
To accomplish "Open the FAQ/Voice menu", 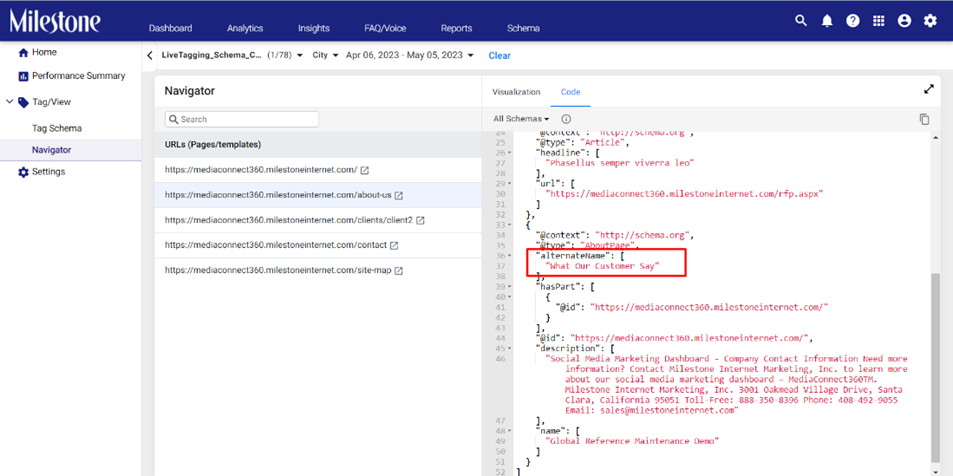I will pos(385,28).
